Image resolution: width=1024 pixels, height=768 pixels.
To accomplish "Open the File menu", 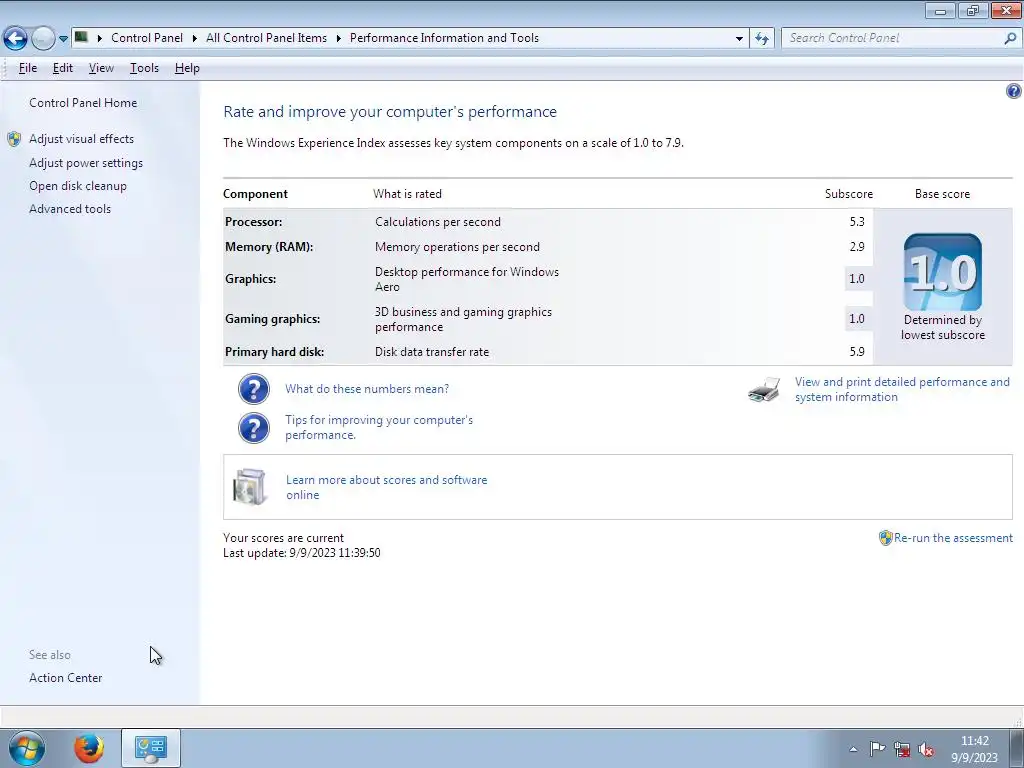I will [x=27, y=68].
